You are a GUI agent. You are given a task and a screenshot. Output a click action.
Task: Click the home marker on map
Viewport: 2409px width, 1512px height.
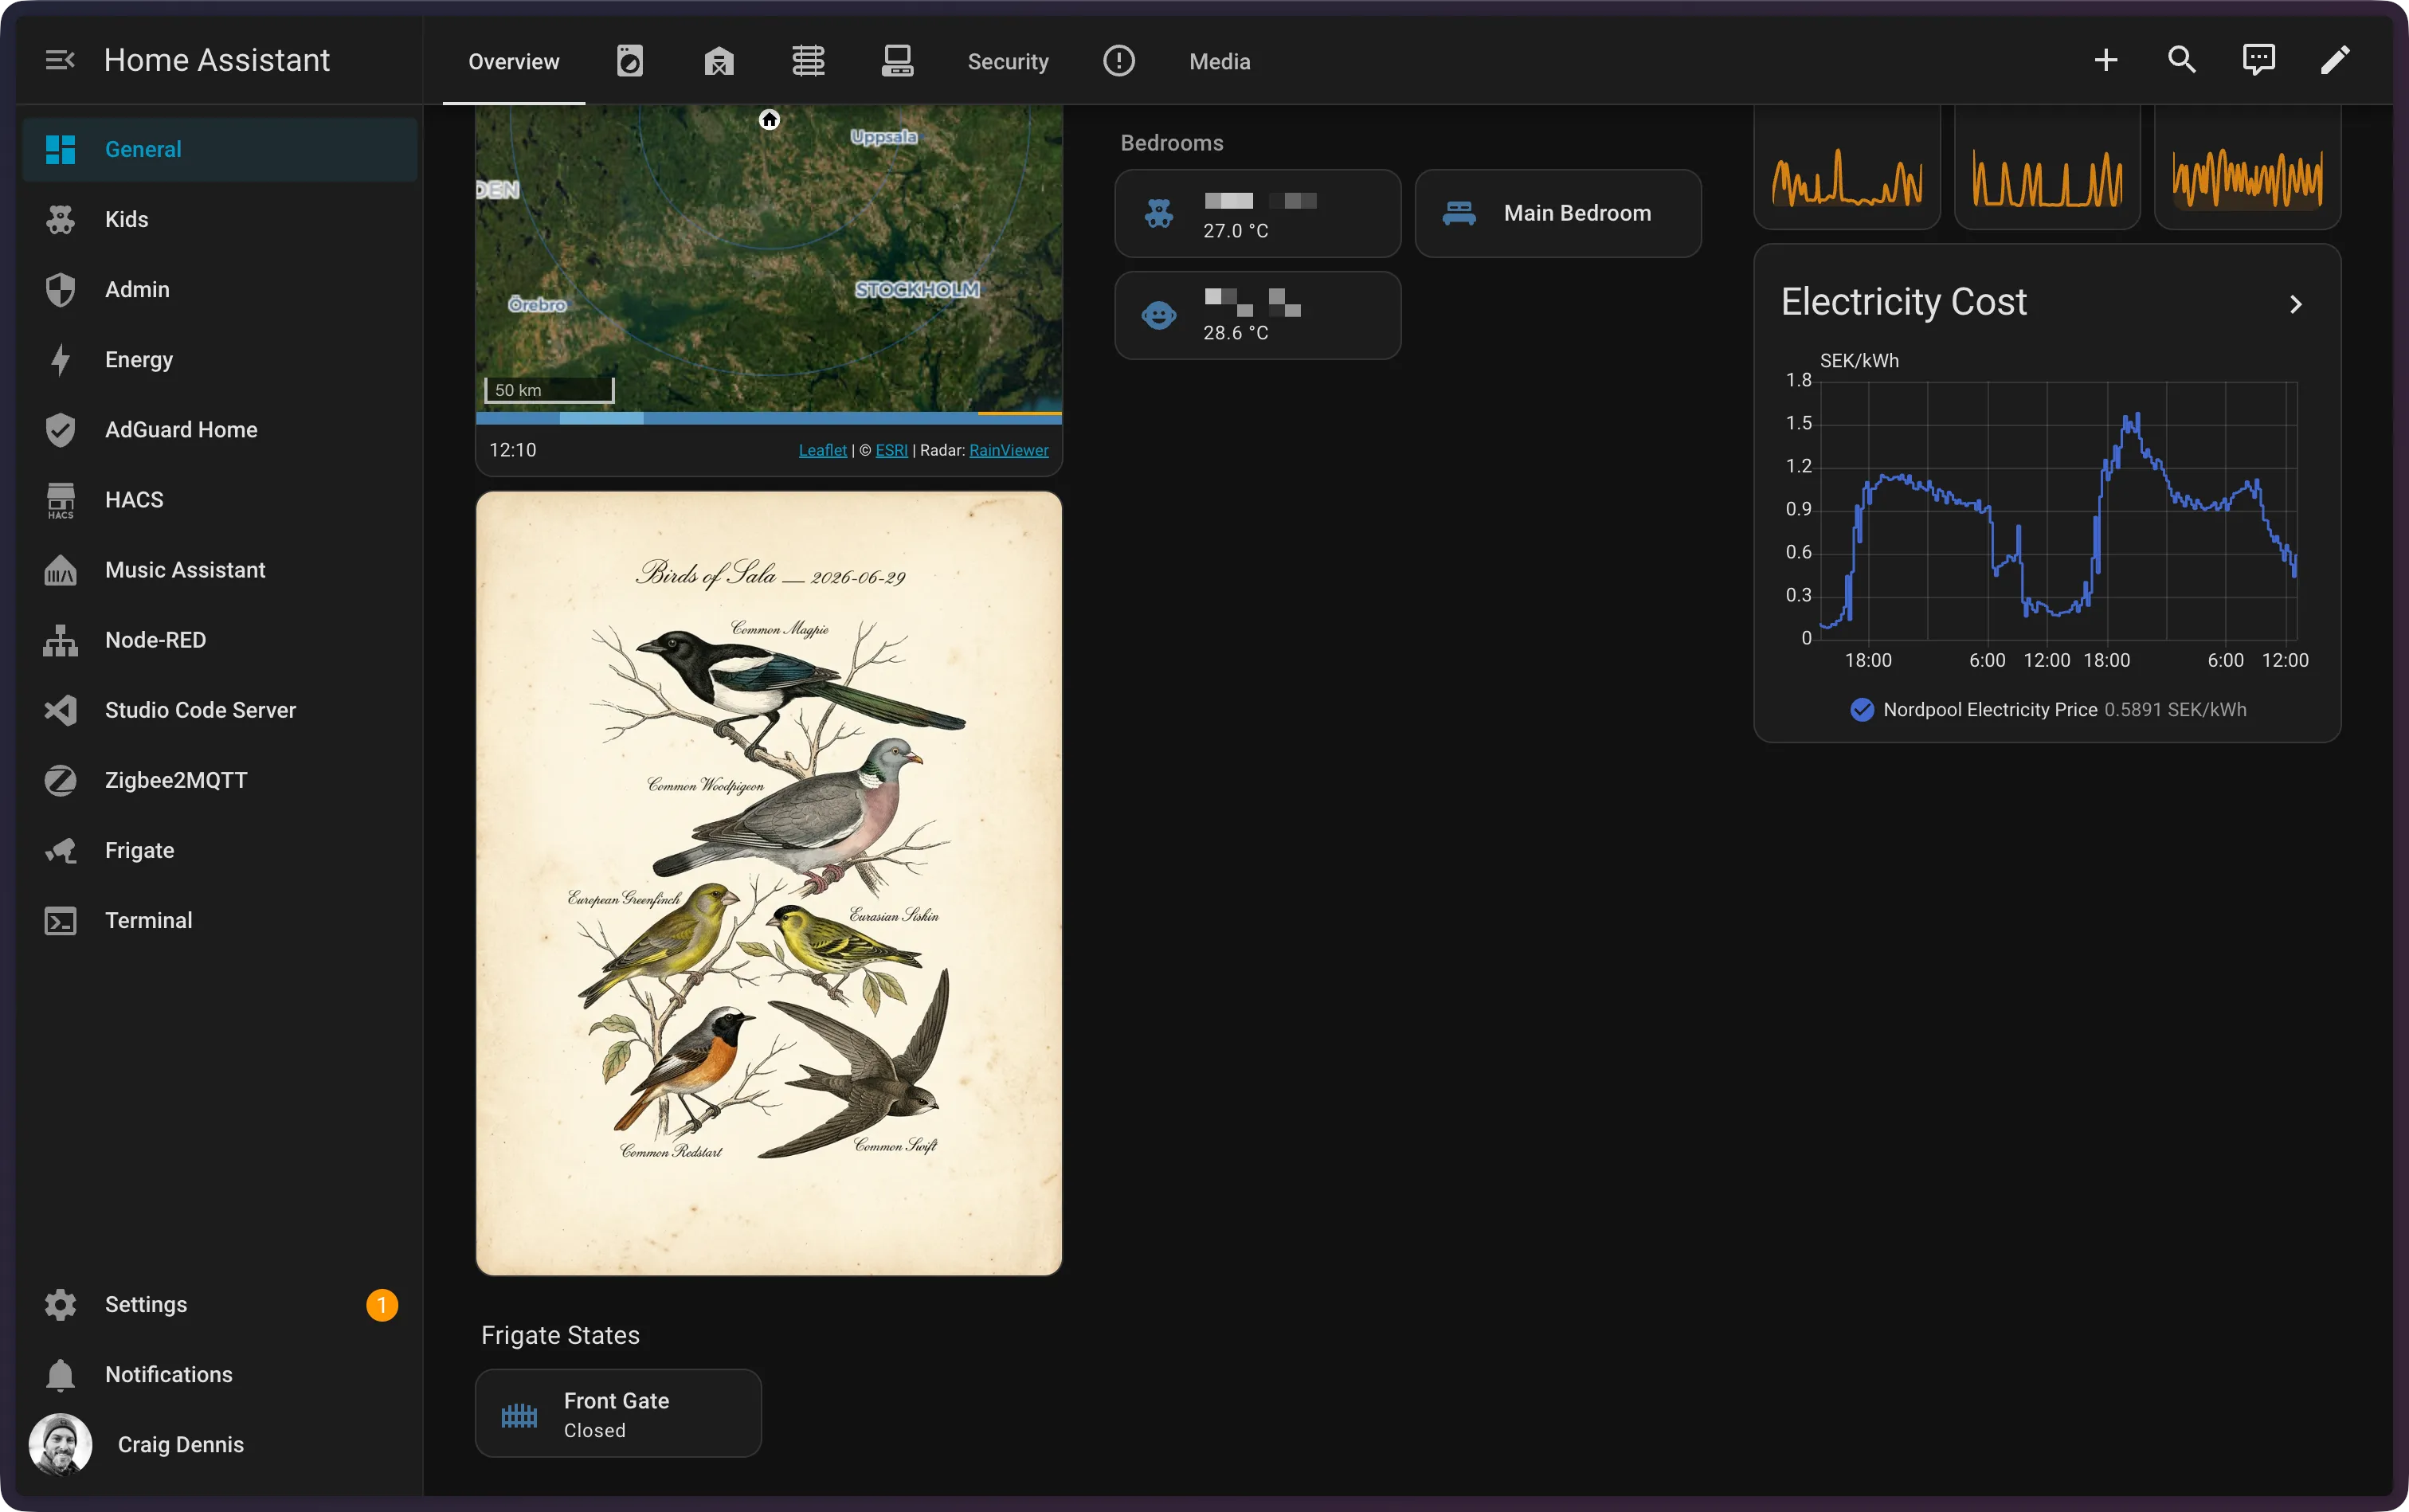point(769,119)
